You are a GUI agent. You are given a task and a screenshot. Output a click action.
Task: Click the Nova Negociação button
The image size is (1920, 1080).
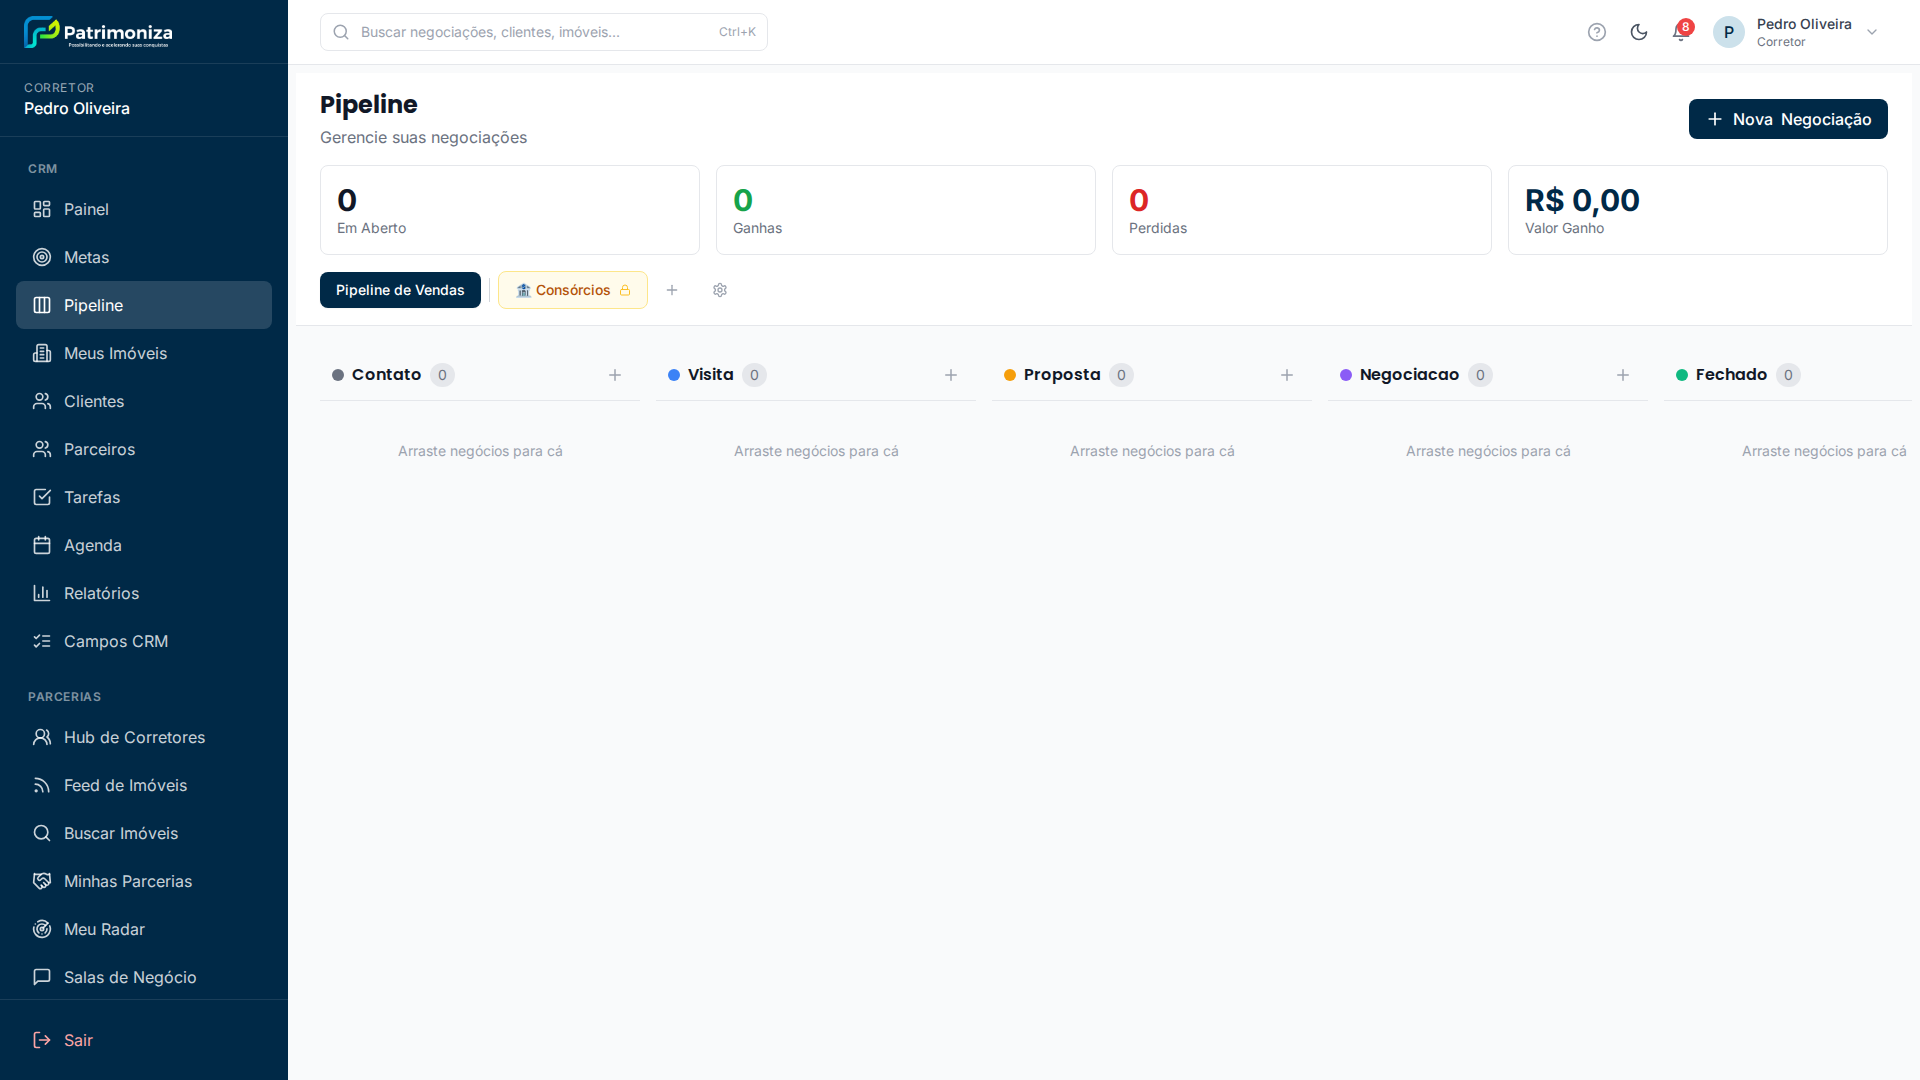[x=1787, y=119]
